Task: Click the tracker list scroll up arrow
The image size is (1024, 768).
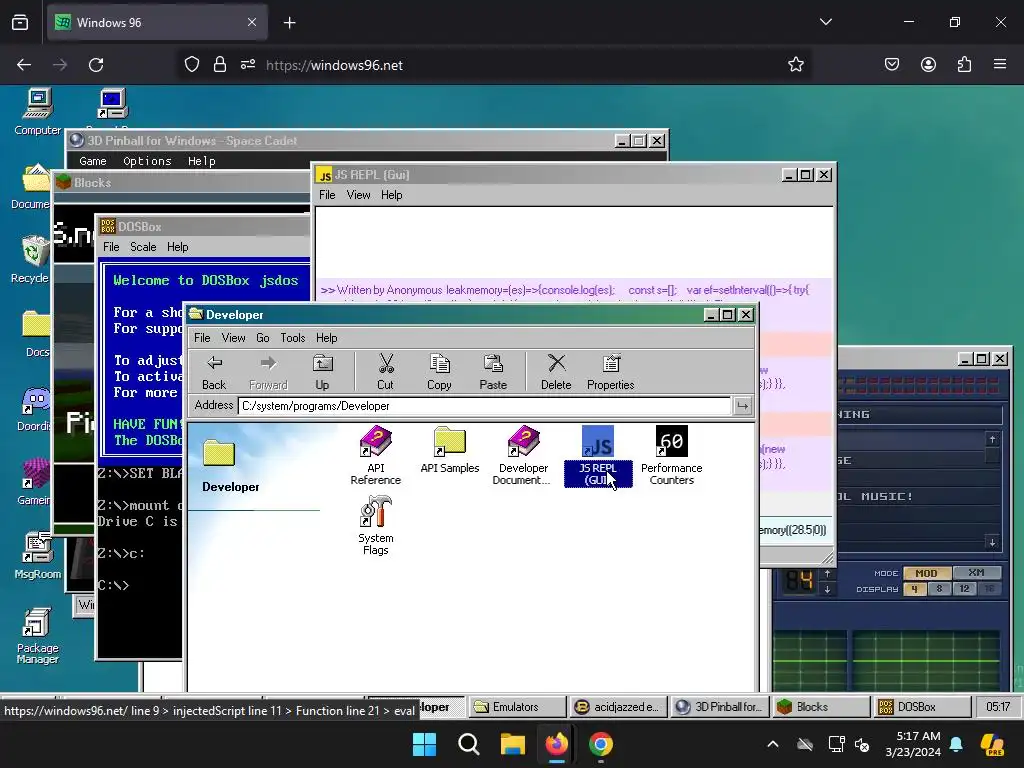Action: click(x=993, y=440)
